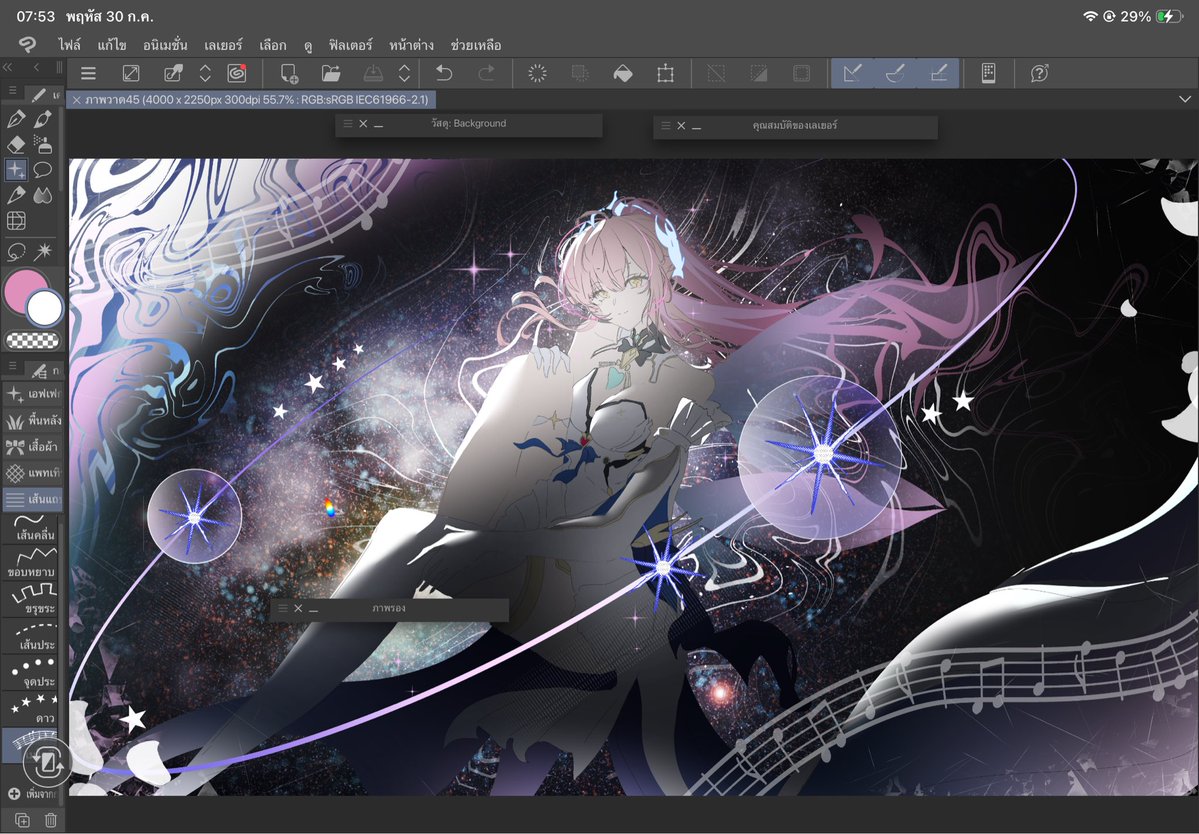Click the Save icon in command bar
1199x834 pixels.
(x=373, y=73)
